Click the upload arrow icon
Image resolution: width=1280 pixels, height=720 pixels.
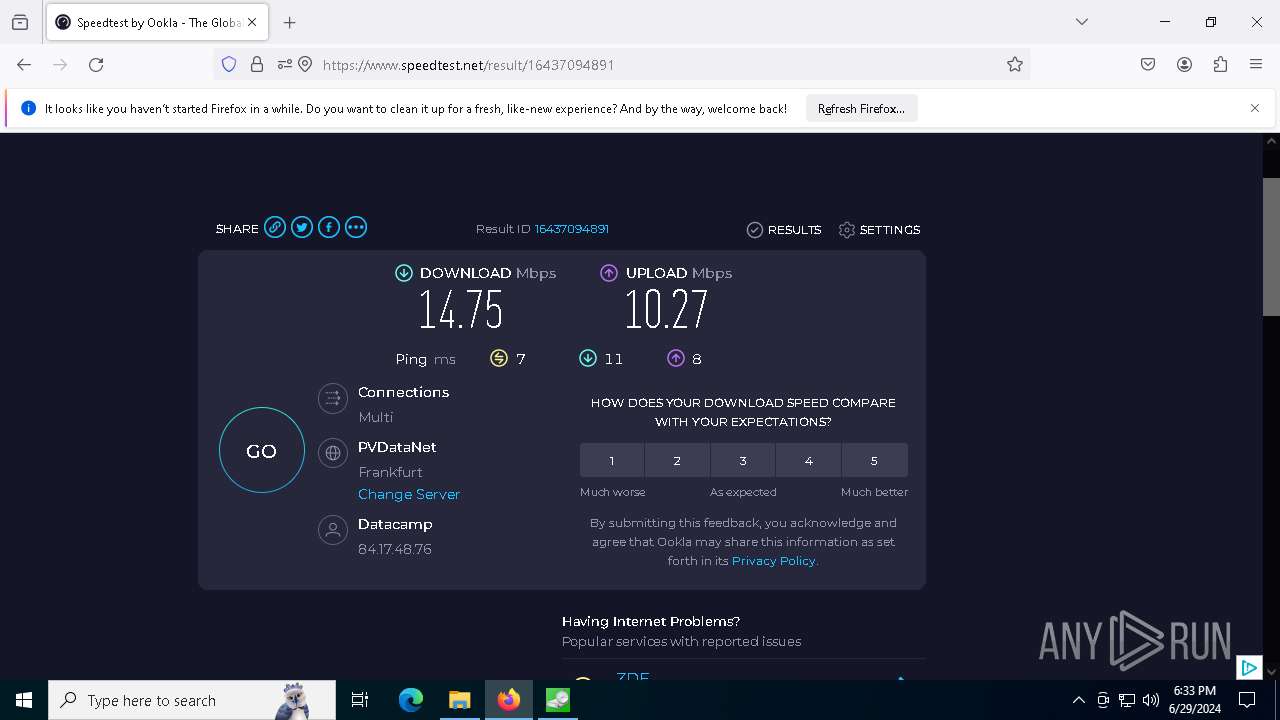(609, 273)
